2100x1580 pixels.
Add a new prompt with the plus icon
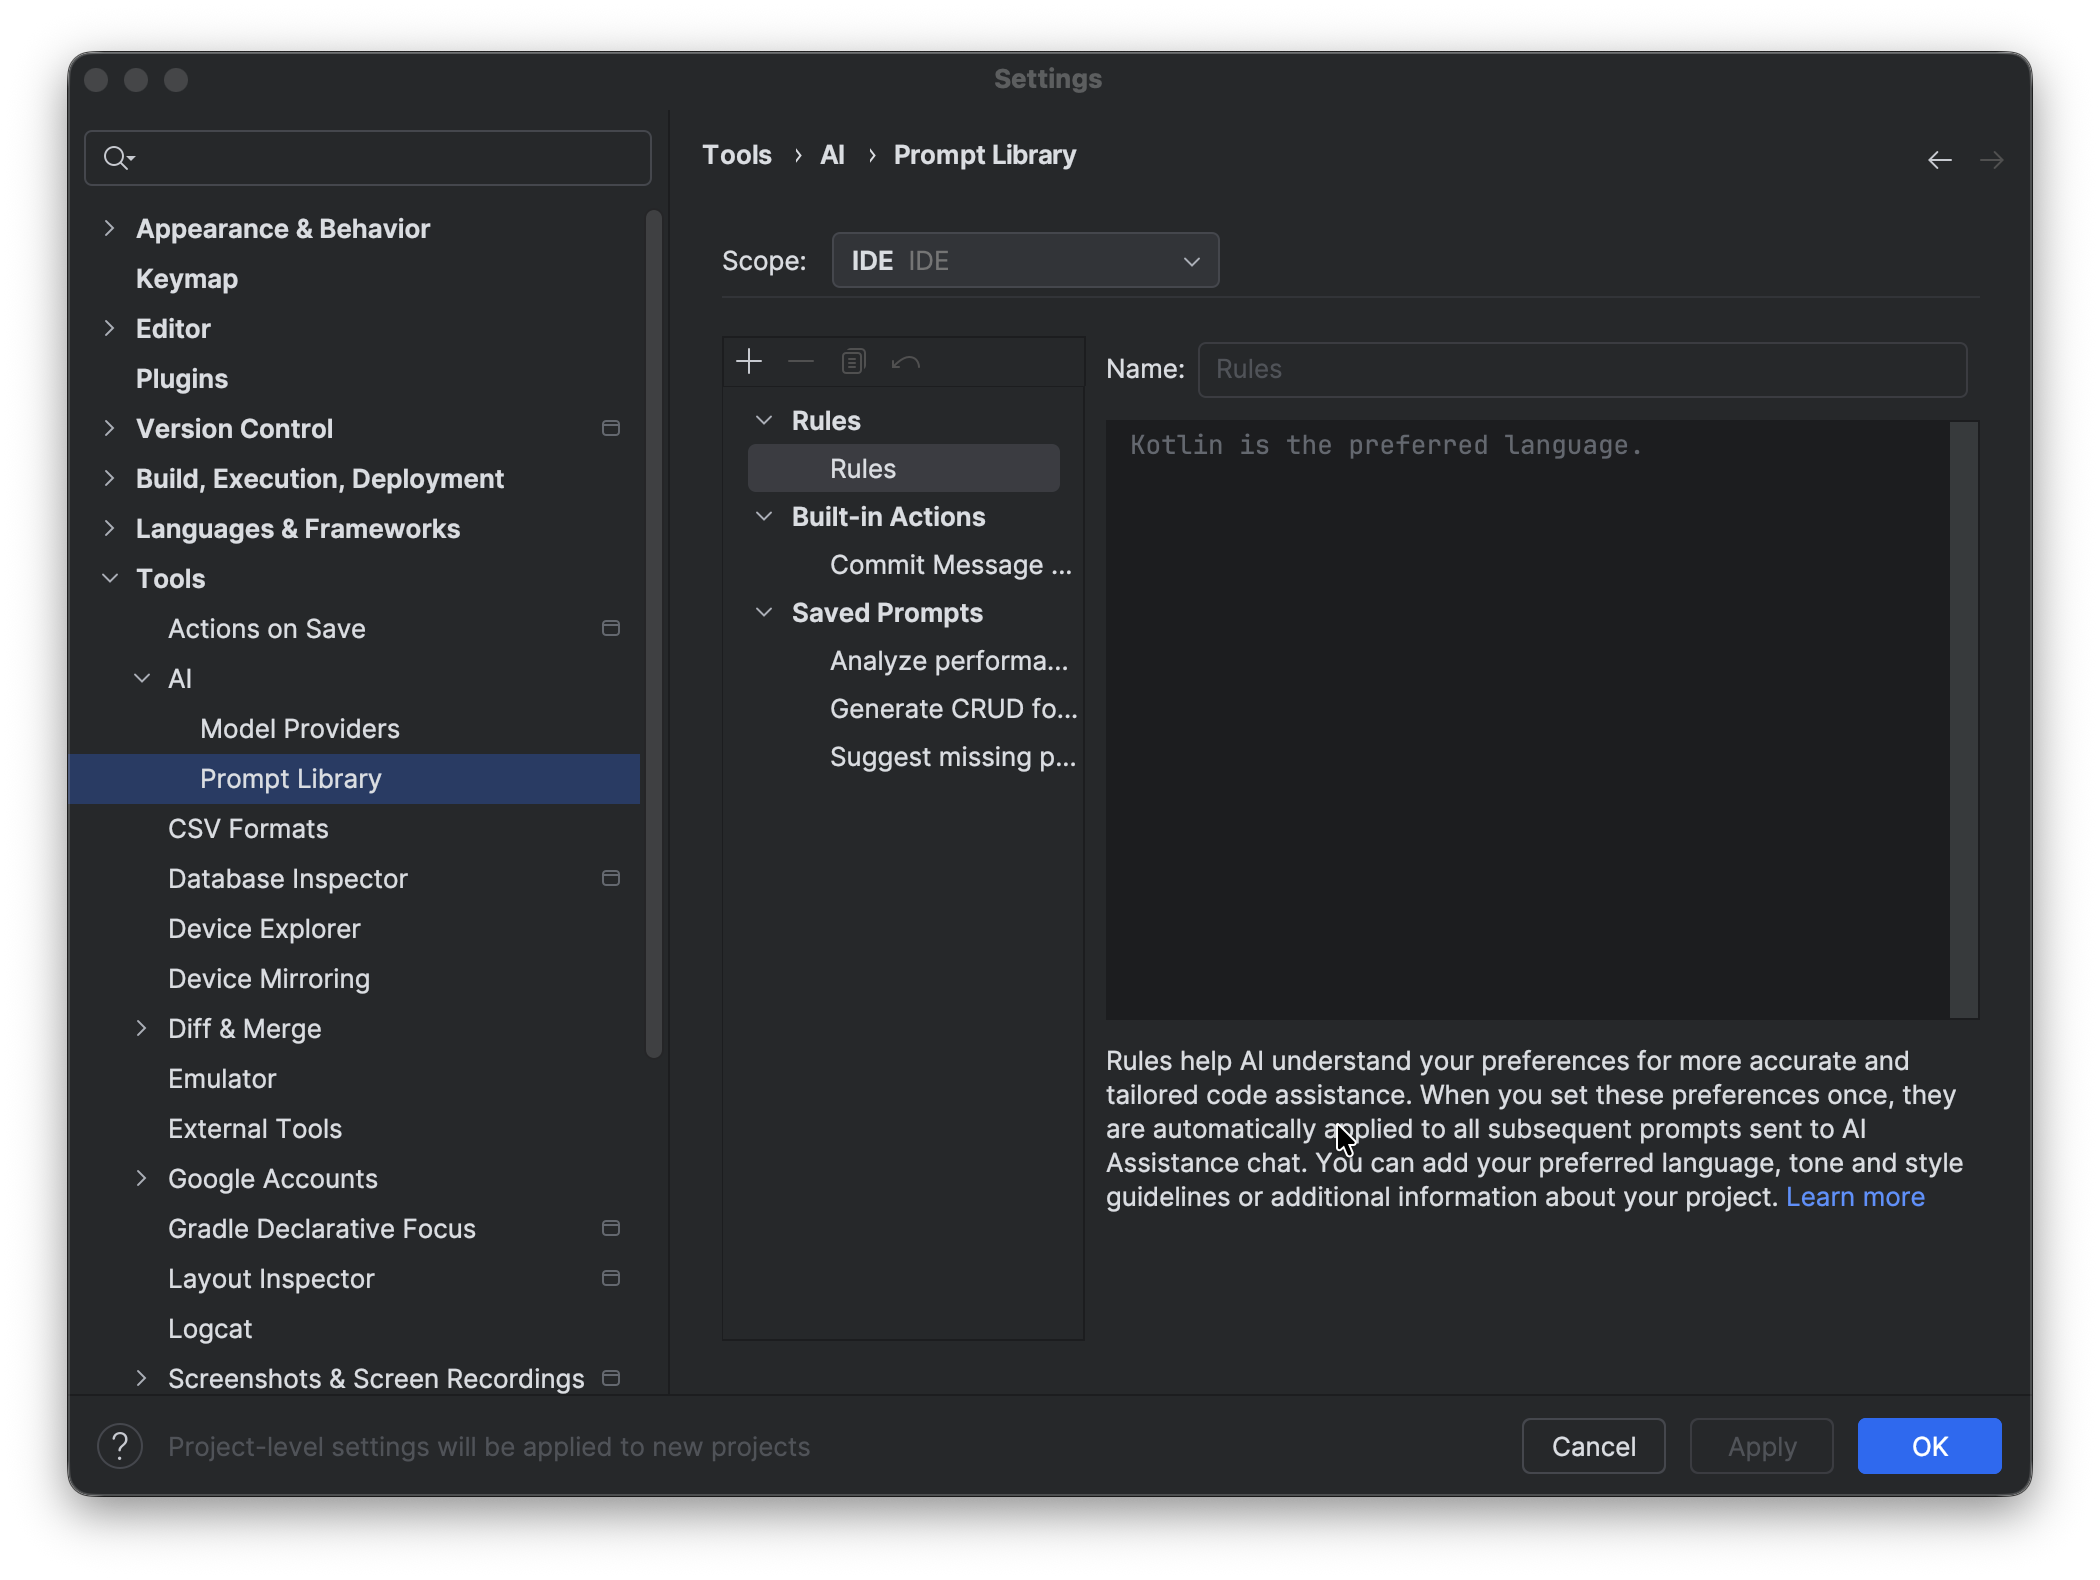[749, 361]
